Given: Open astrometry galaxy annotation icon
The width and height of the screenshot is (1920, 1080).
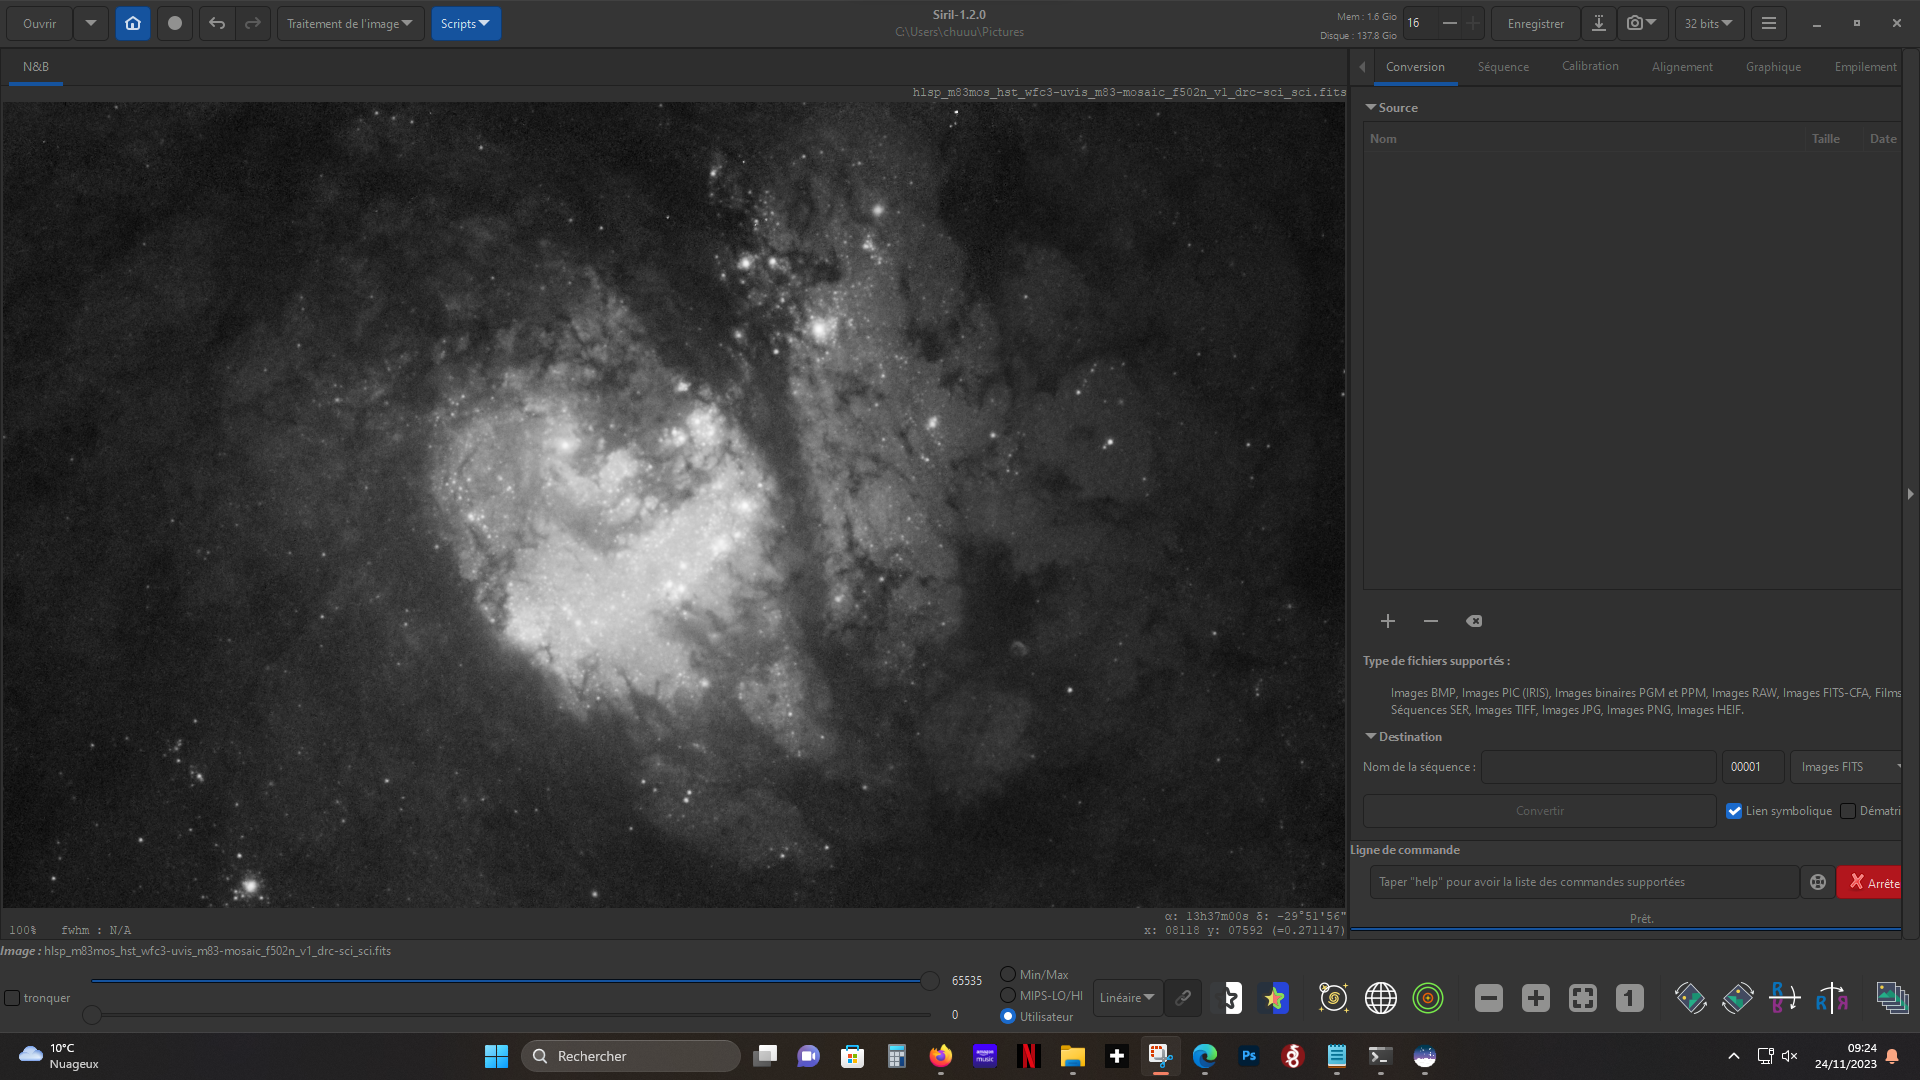Looking at the screenshot, I should 1333,998.
